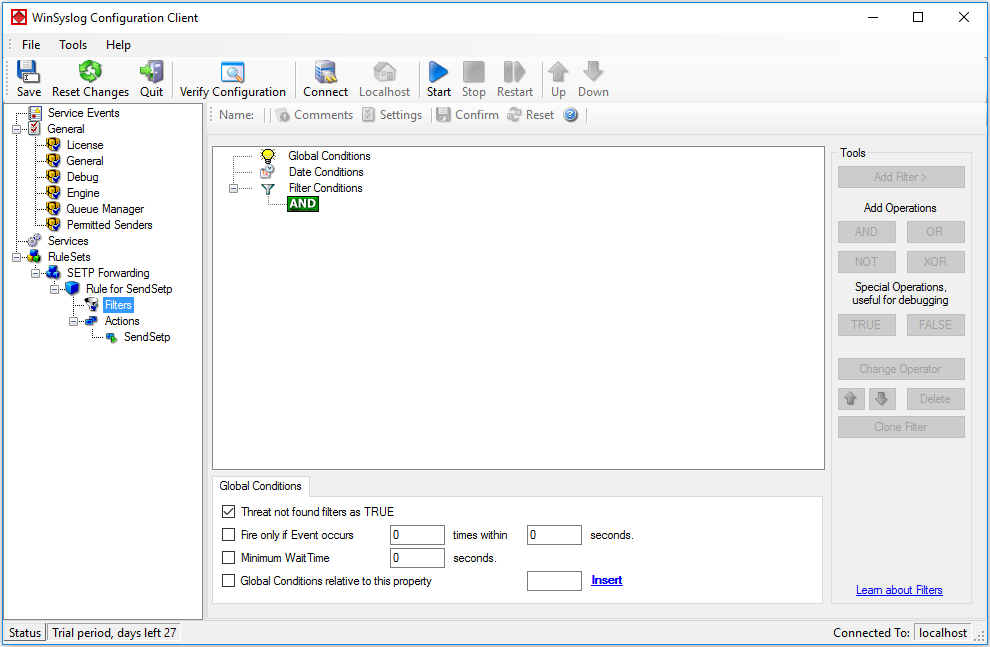Click the AND operation button
990x647 pixels.
tap(866, 232)
